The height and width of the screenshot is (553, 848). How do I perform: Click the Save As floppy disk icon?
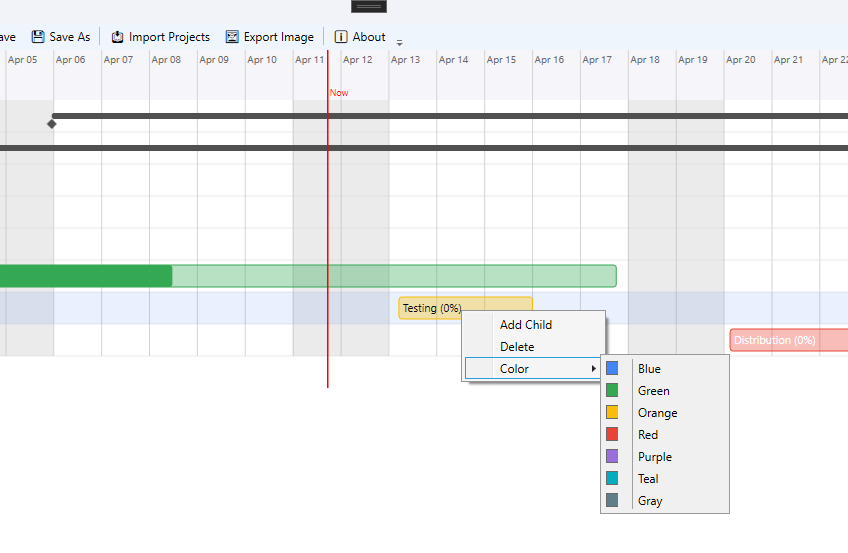coord(38,37)
